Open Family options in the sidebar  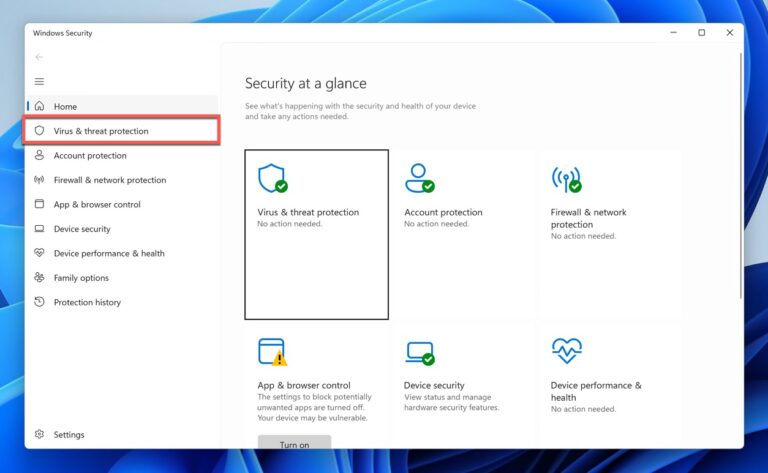click(x=122, y=278)
